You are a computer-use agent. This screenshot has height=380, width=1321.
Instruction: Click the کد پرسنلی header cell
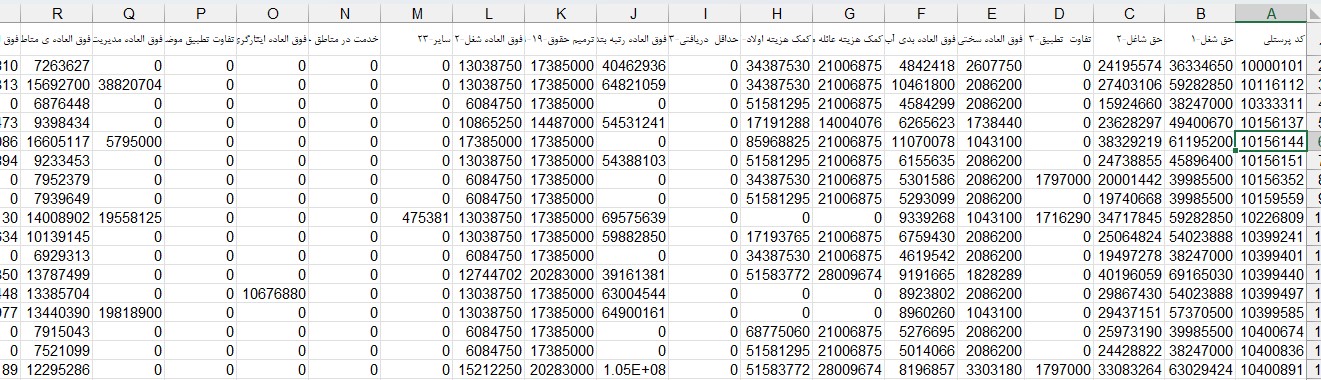(1270, 41)
